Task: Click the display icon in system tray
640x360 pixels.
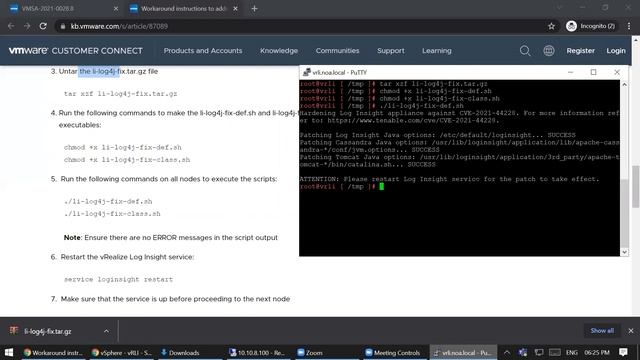Action: (x=539, y=352)
